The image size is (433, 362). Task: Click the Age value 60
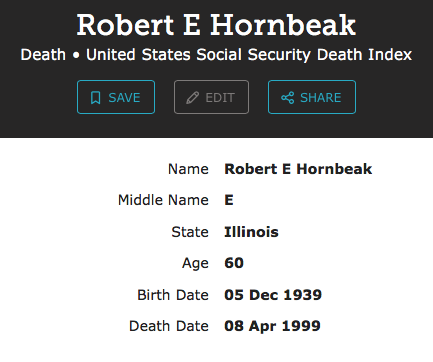pos(234,263)
